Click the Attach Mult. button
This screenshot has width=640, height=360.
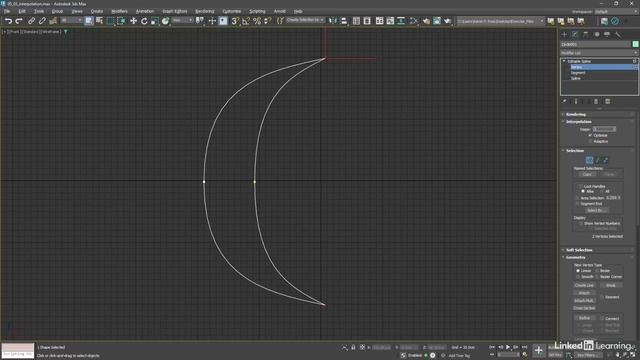click(x=584, y=300)
